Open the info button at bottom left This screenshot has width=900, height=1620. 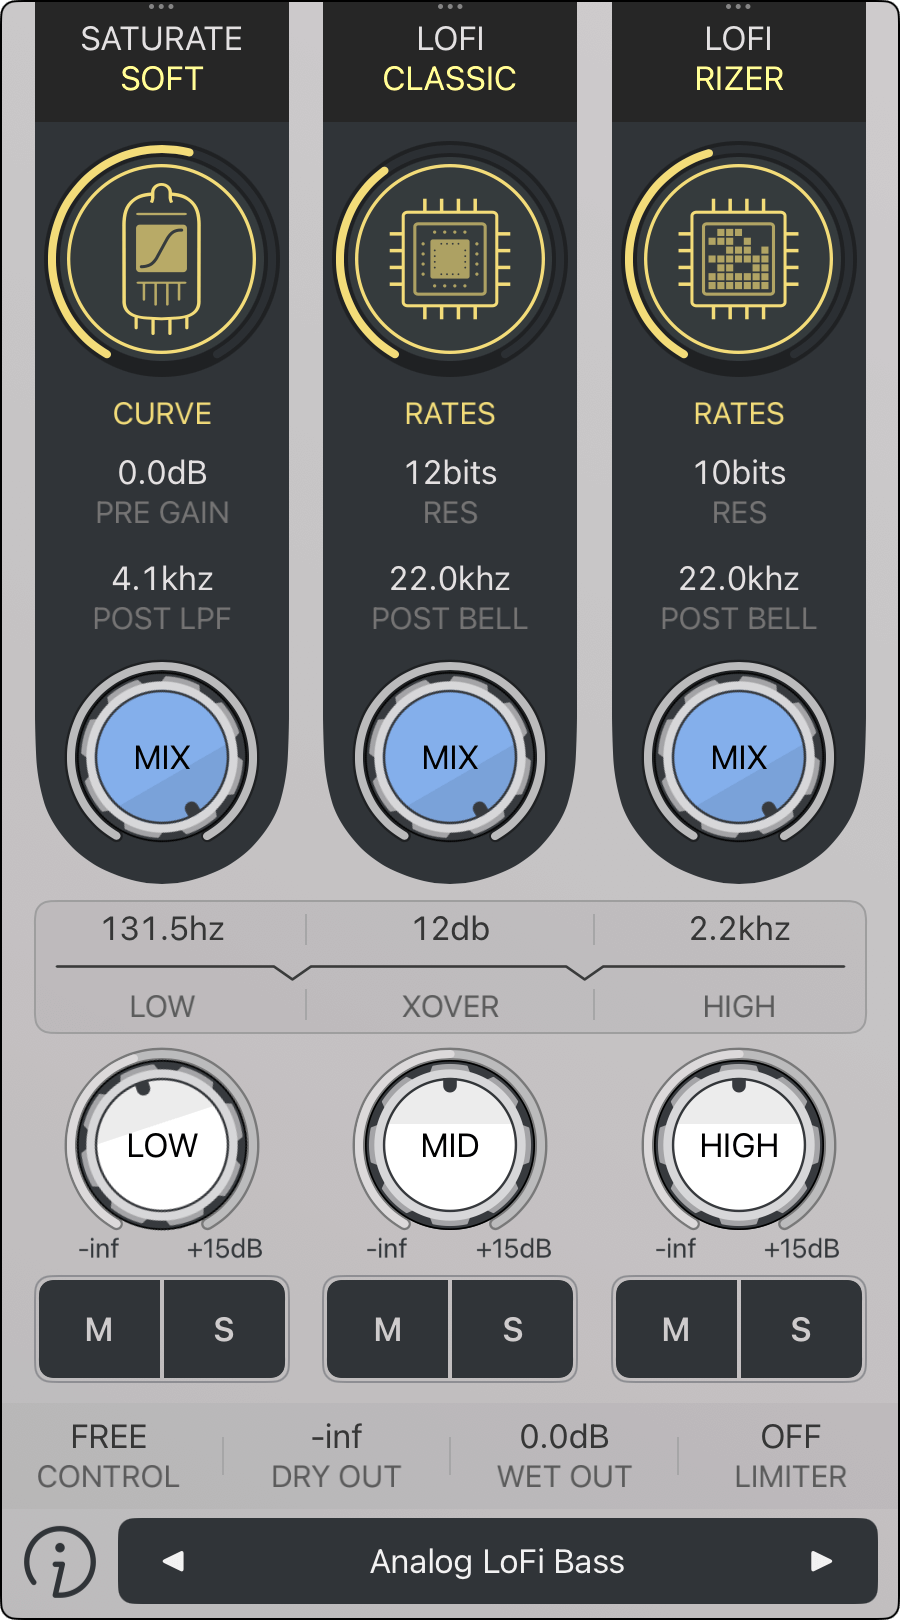pos(60,1561)
